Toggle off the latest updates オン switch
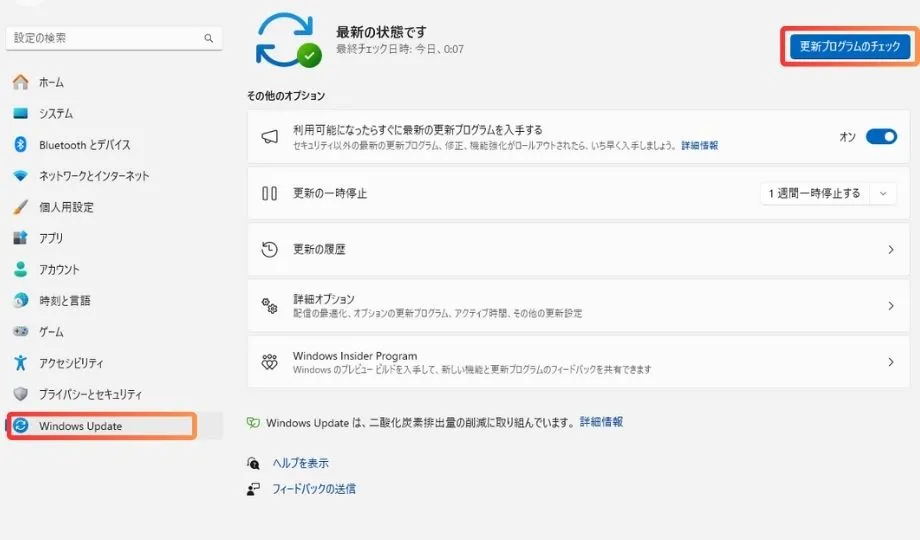The height and width of the screenshot is (540, 920). (881, 137)
